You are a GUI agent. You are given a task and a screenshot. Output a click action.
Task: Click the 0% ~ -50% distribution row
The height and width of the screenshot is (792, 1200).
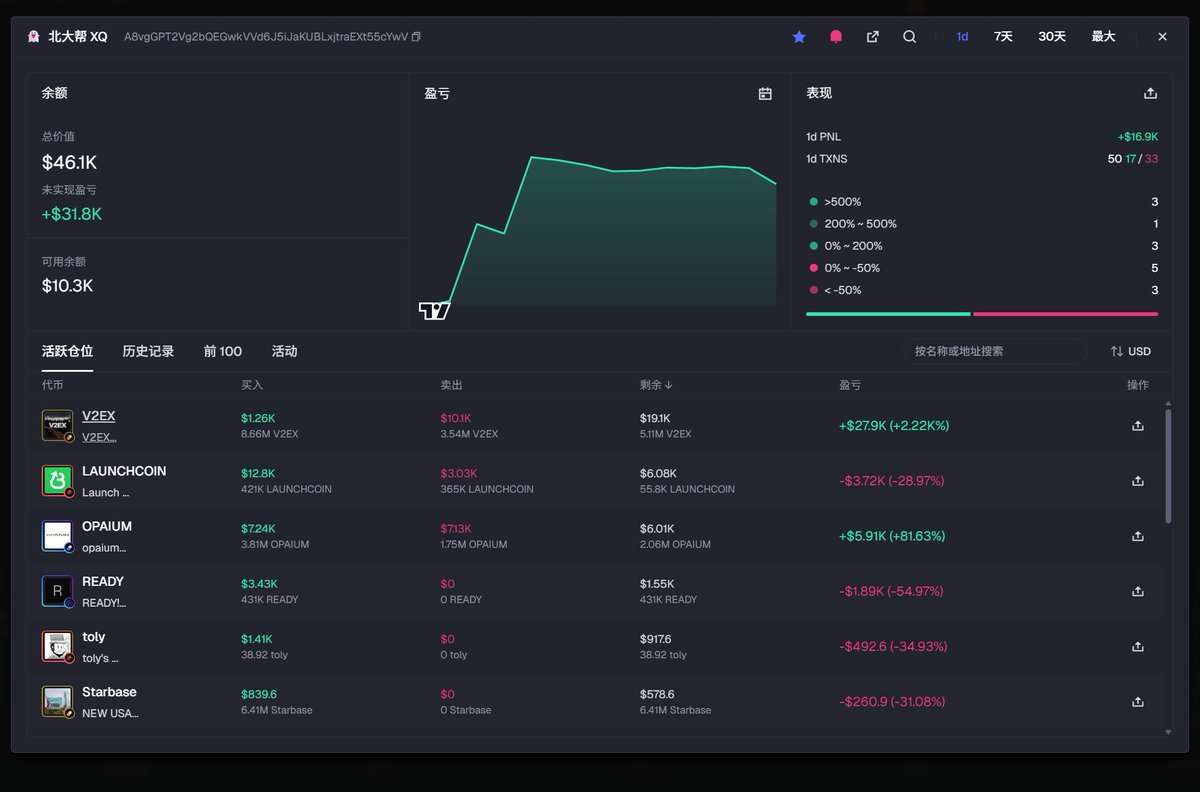[x=982, y=268]
